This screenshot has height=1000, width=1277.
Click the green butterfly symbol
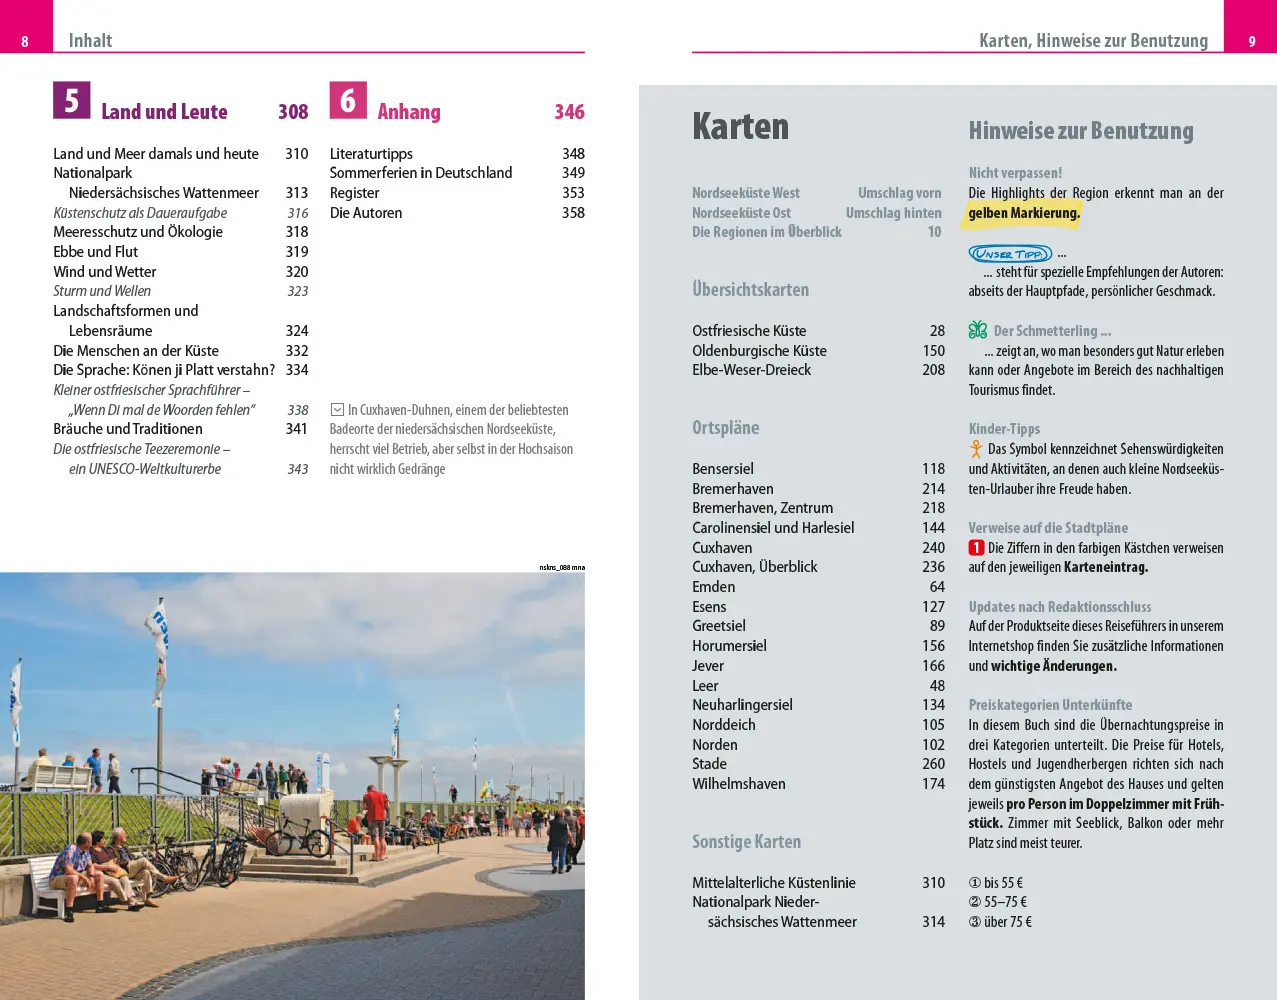click(x=977, y=330)
